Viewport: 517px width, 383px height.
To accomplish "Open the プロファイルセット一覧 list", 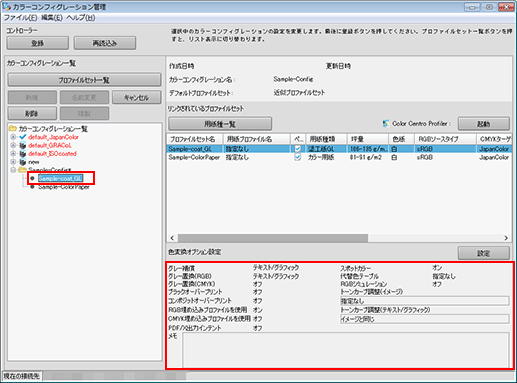I will 84,80.
